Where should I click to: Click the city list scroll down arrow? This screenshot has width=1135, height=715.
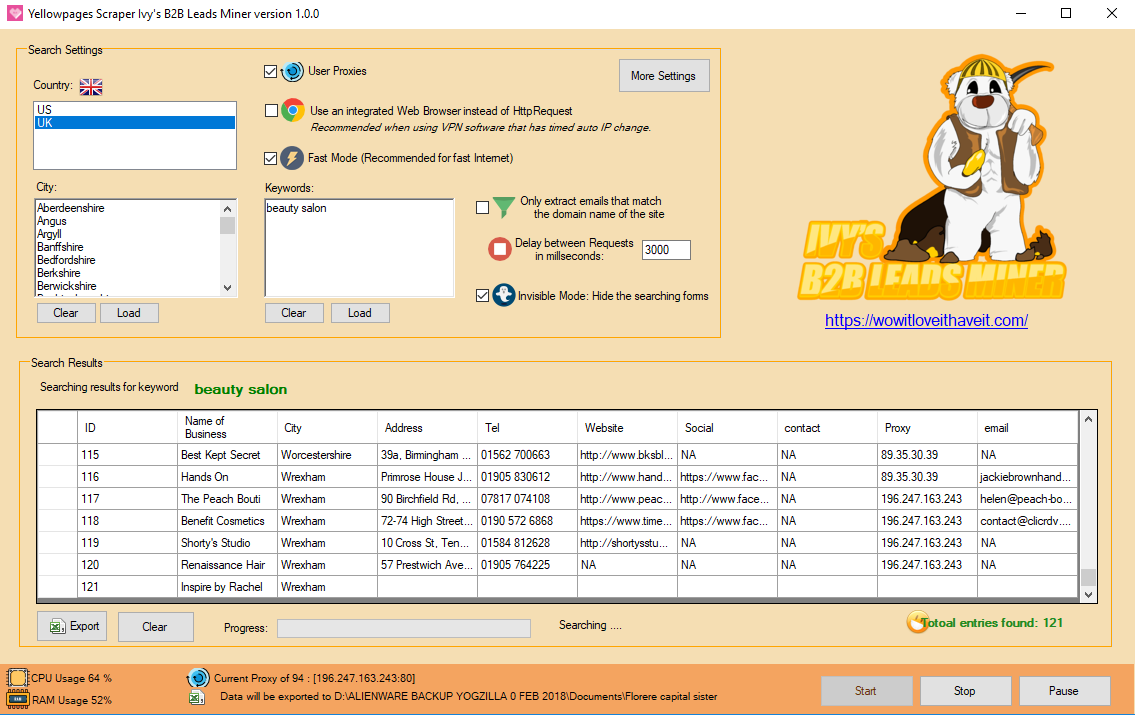[x=227, y=287]
